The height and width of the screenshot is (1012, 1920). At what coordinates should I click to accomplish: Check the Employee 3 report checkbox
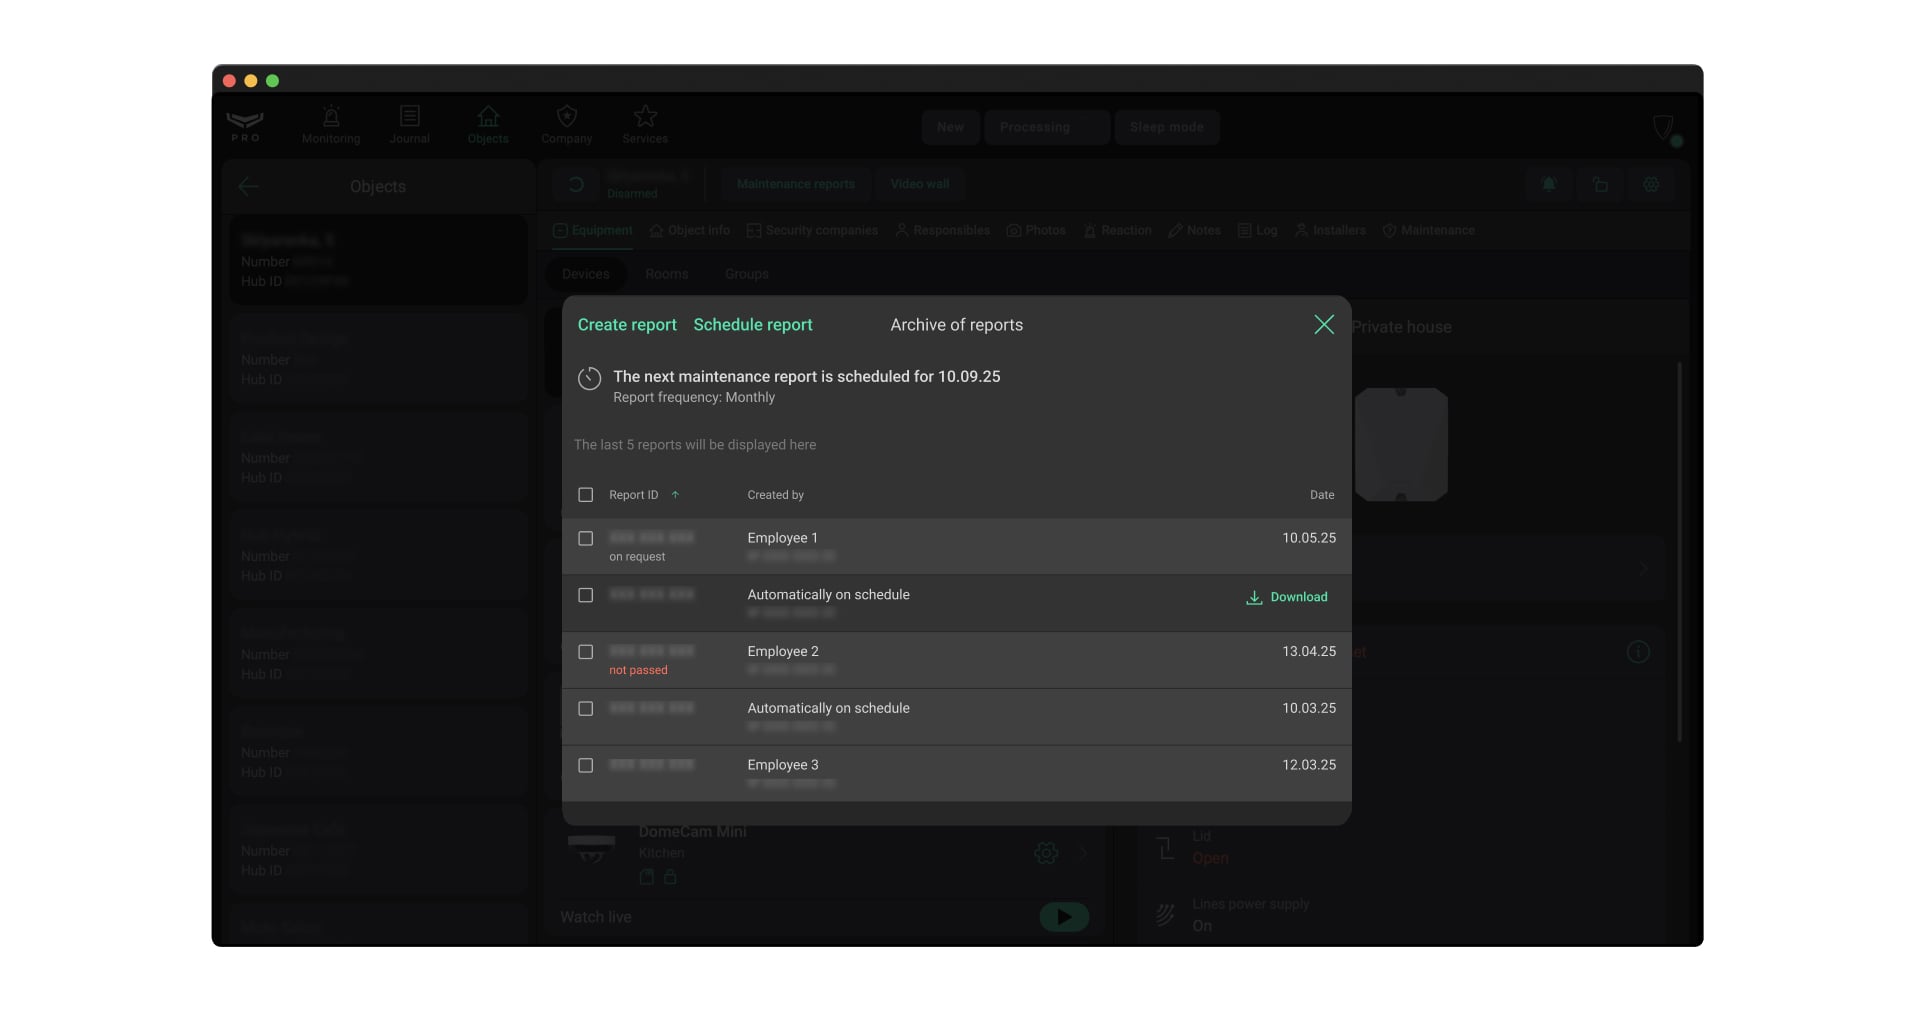[x=586, y=766]
